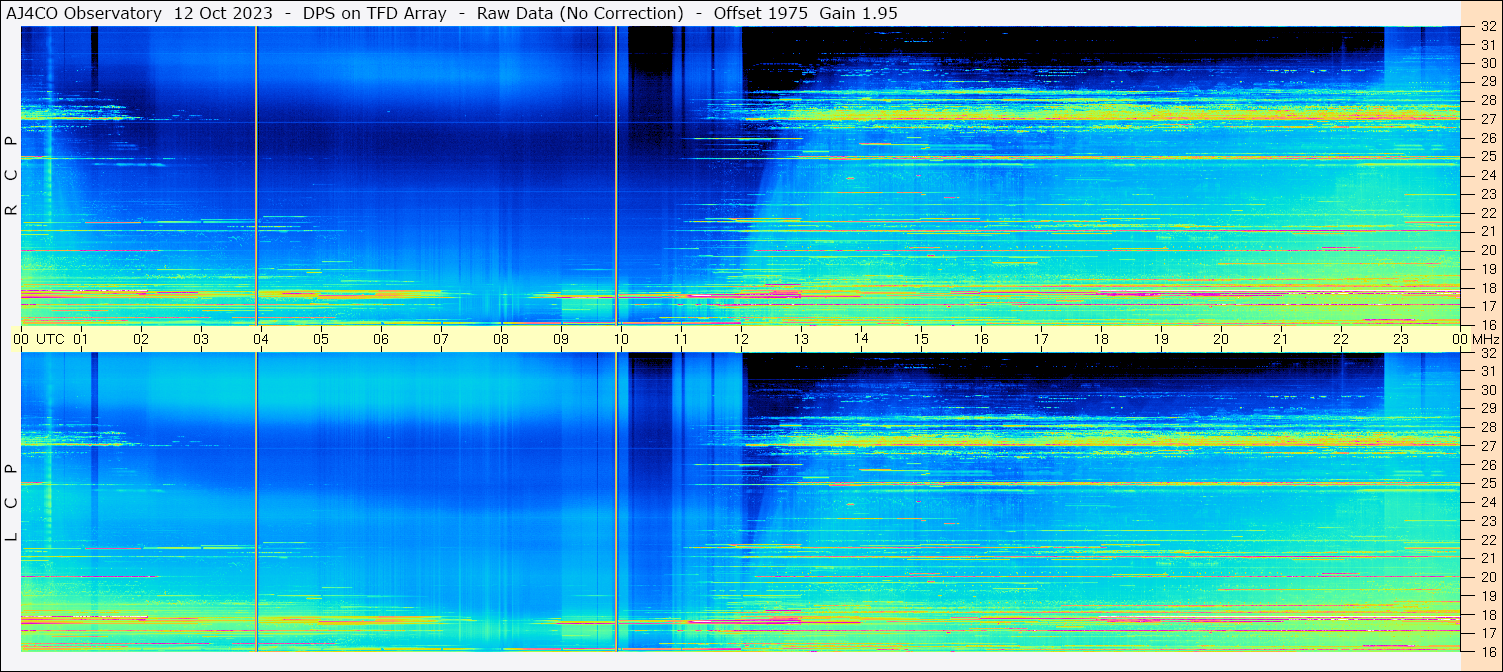This screenshot has height=672, width=1503.
Task: Click the 04 UTC hour marker
Action: [x=260, y=339]
